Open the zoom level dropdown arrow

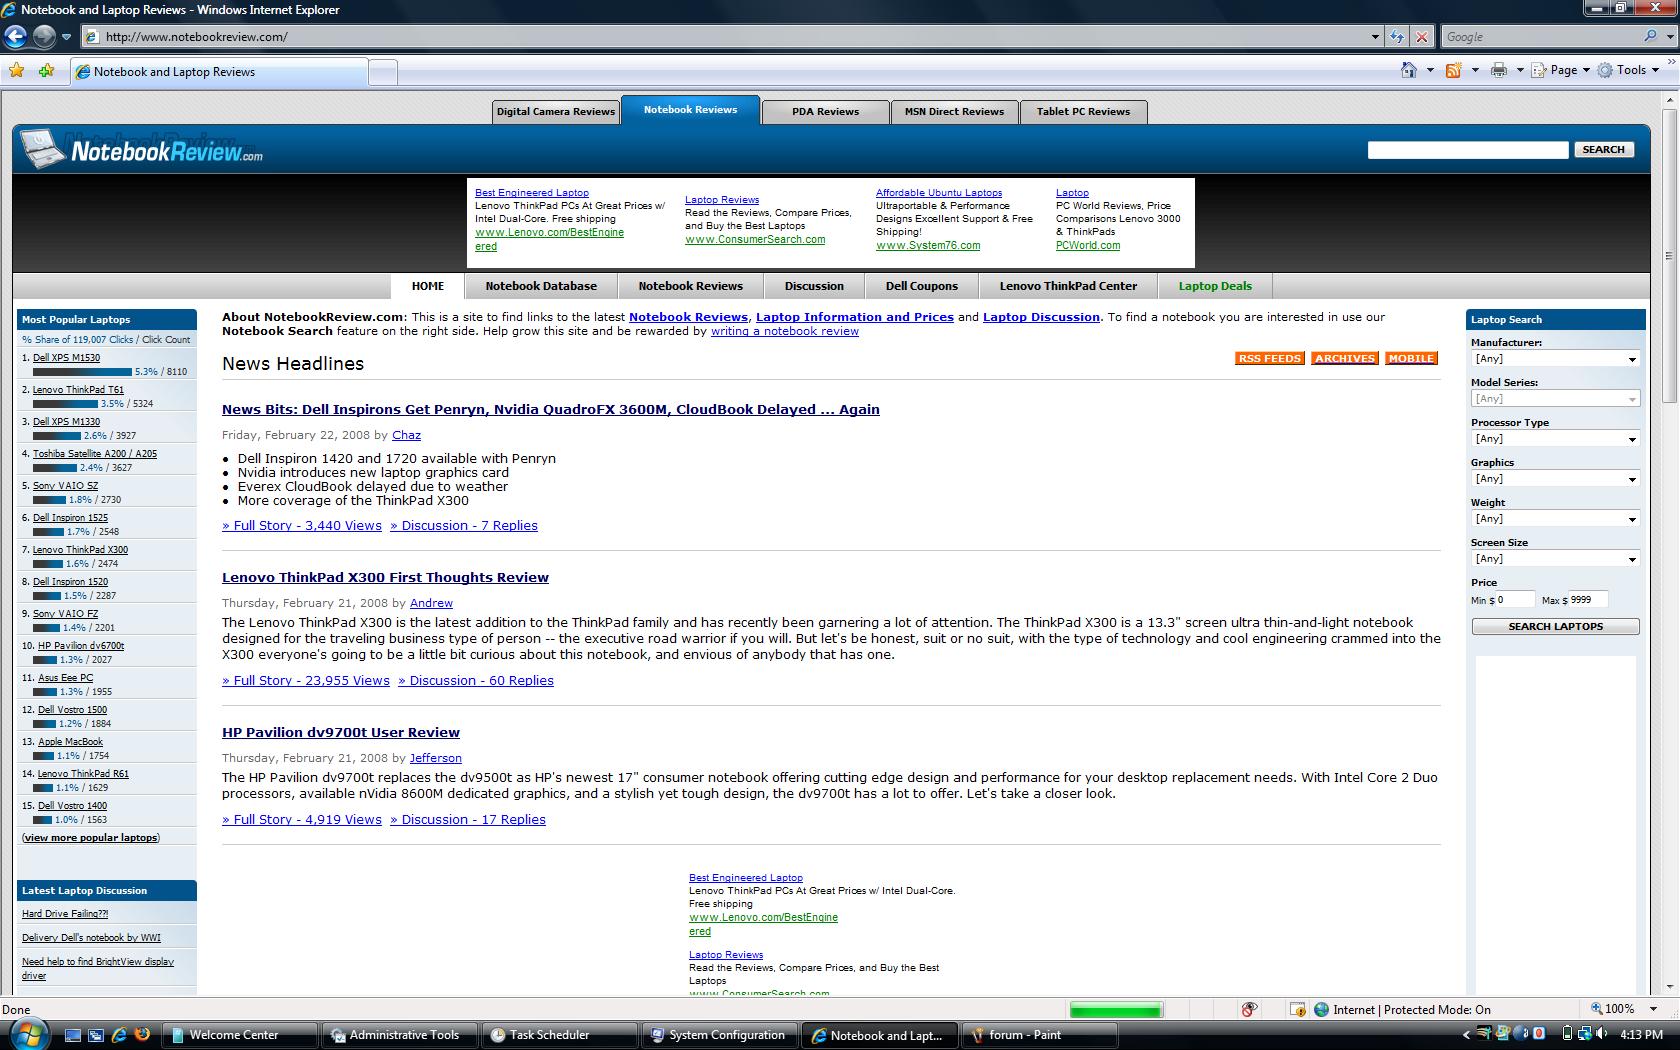(1653, 1009)
